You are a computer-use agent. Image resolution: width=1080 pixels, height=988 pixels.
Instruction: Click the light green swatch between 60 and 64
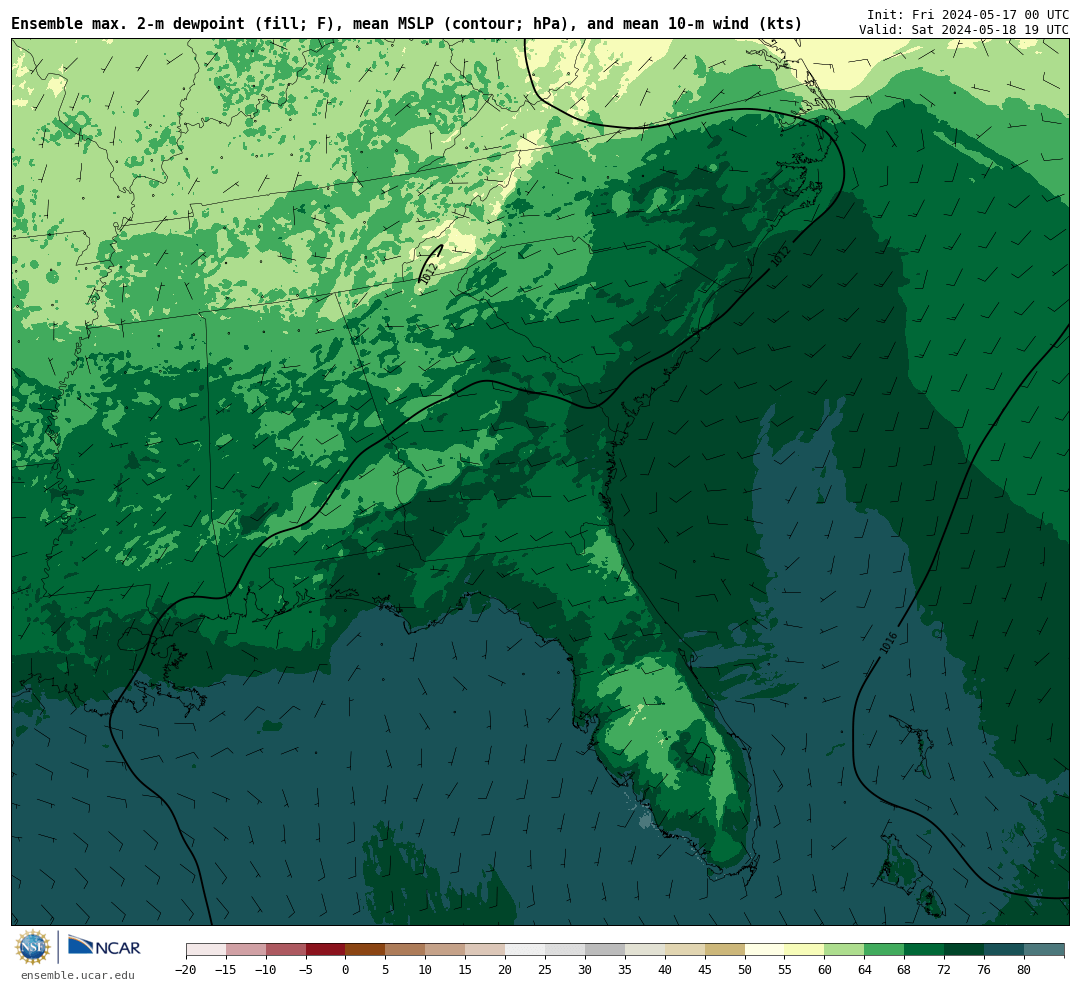(x=844, y=950)
